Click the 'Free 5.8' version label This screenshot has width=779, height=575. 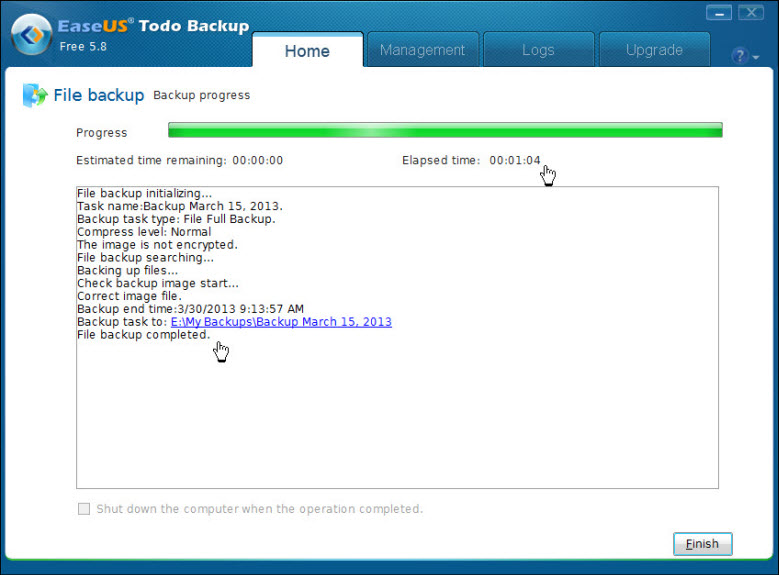83,46
